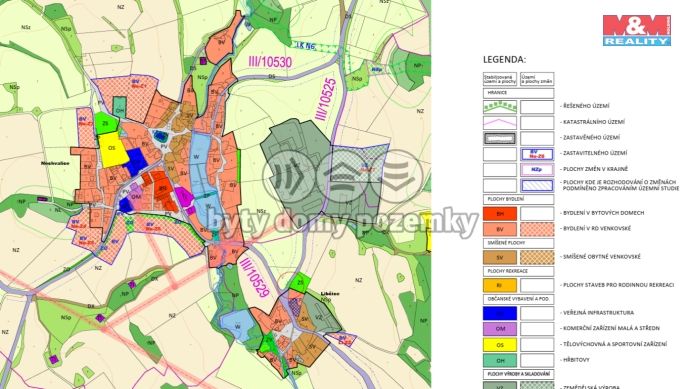Click the zastavěného území boundary symbol
Image resolution: width=686 pixels, height=389 pixels.
point(500,138)
